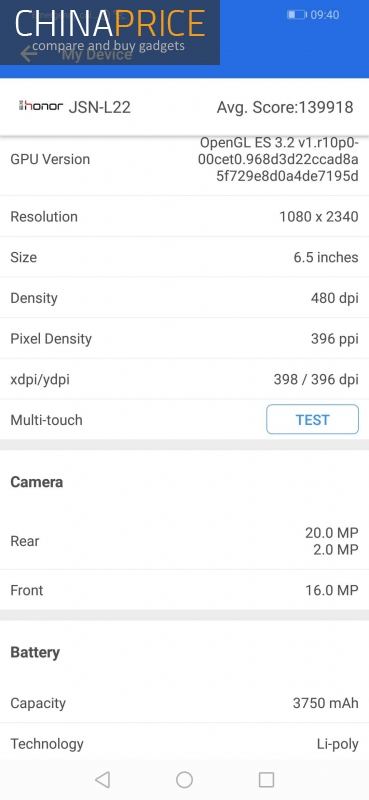
Task: Tap the battery icon in status bar
Action: coord(296,15)
